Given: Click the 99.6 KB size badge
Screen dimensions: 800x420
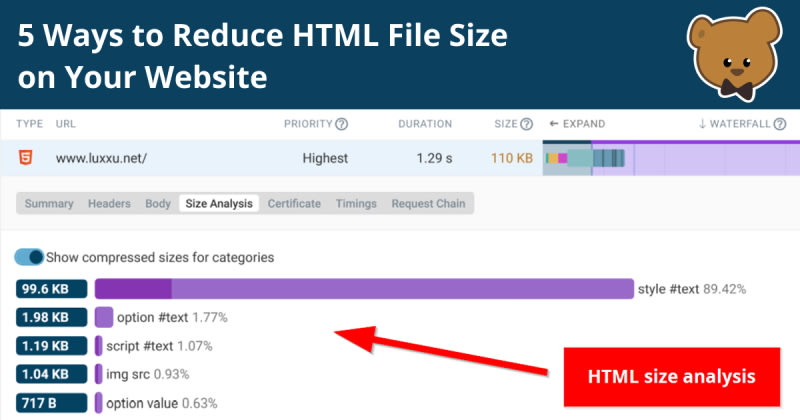Looking at the screenshot, I should (51, 289).
